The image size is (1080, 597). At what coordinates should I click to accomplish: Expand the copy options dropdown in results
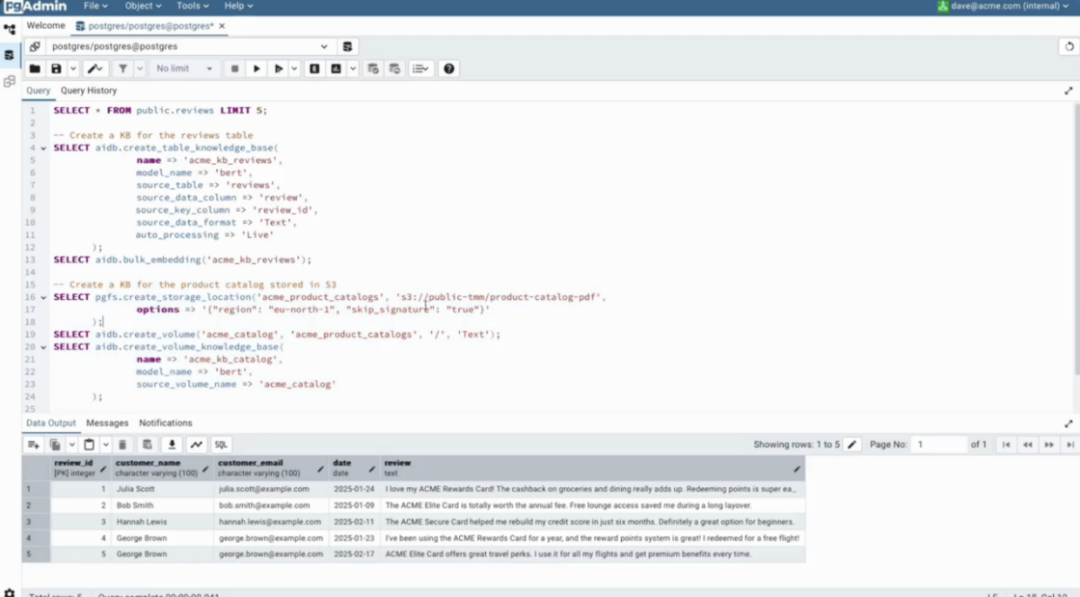click(72, 445)
